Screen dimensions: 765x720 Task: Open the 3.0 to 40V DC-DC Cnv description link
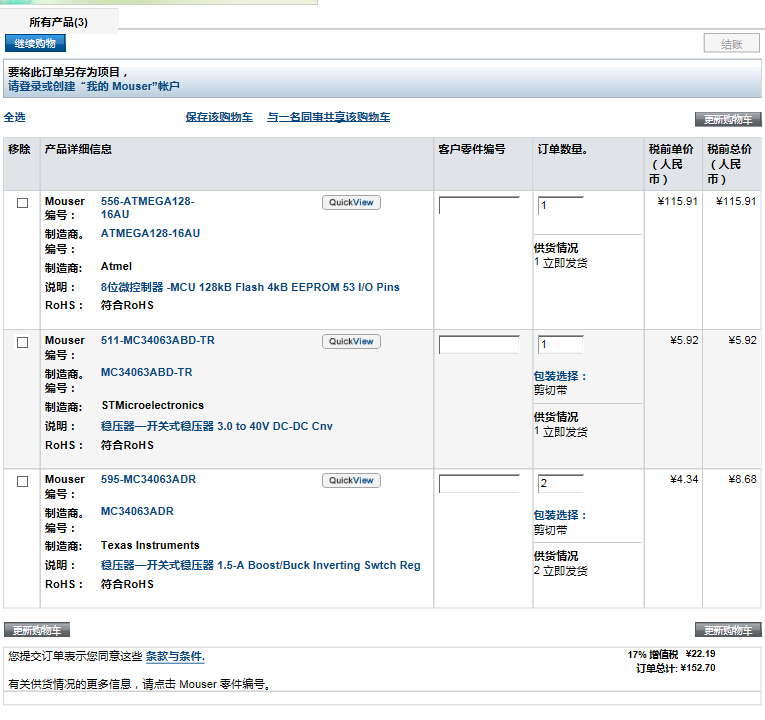pos(217,426)
